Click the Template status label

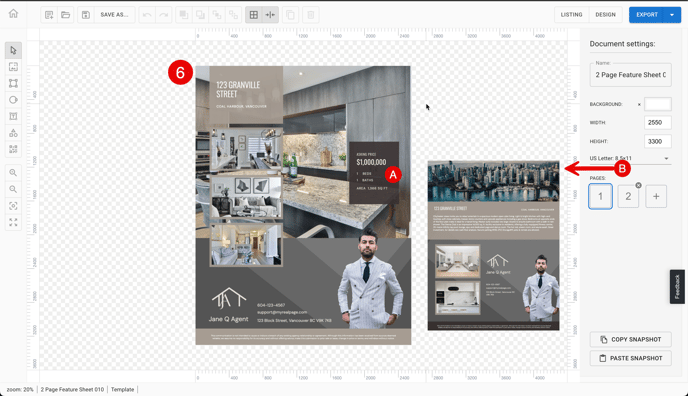[x=122, y=389]
